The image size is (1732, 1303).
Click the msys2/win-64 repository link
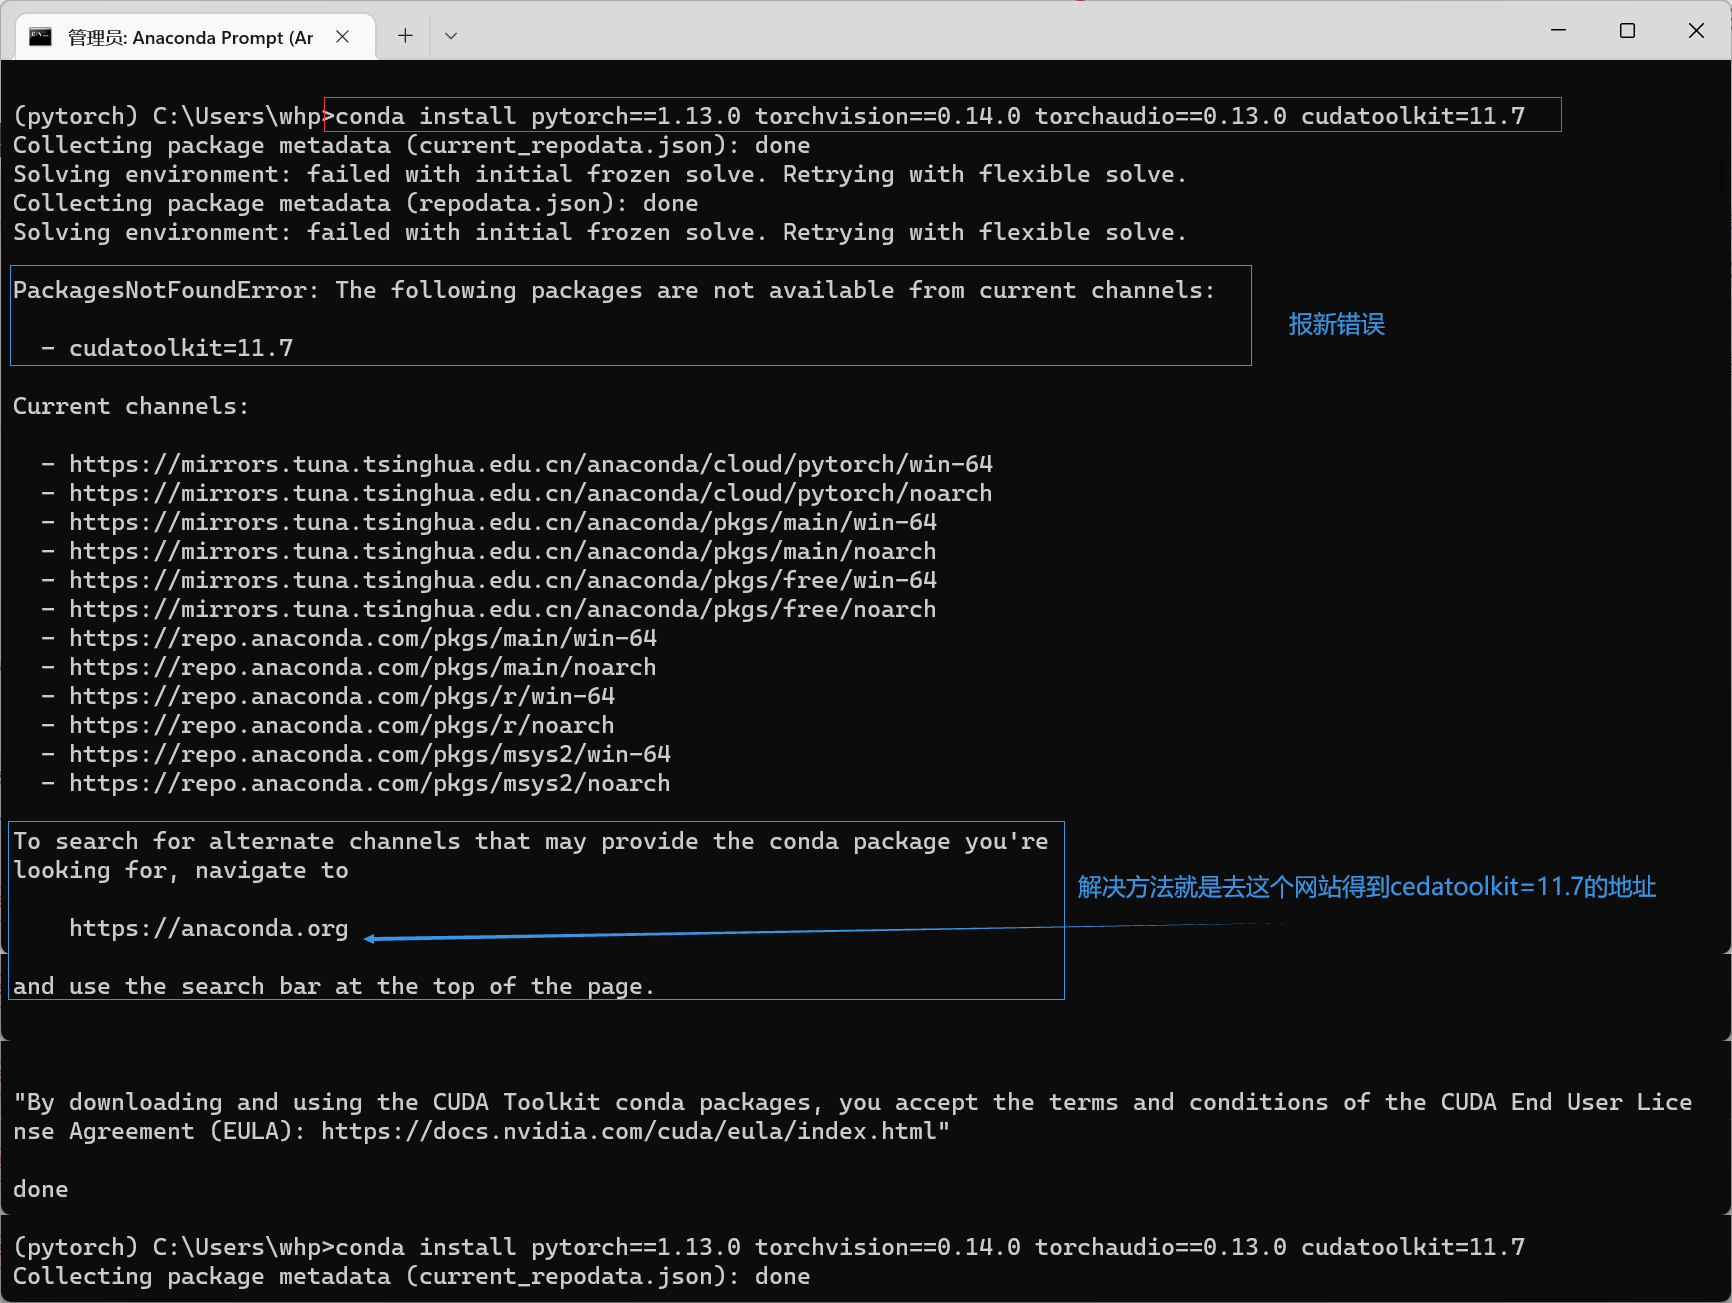click(x=370, y=754)
